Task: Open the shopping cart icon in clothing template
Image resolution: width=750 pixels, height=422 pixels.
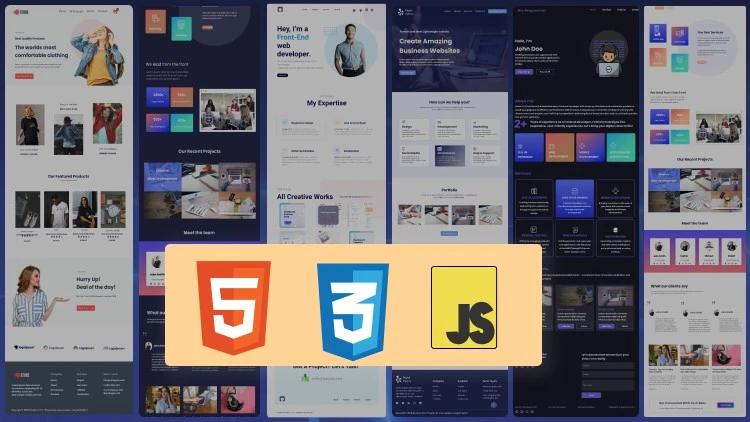Action: click(x=116, y=11)
